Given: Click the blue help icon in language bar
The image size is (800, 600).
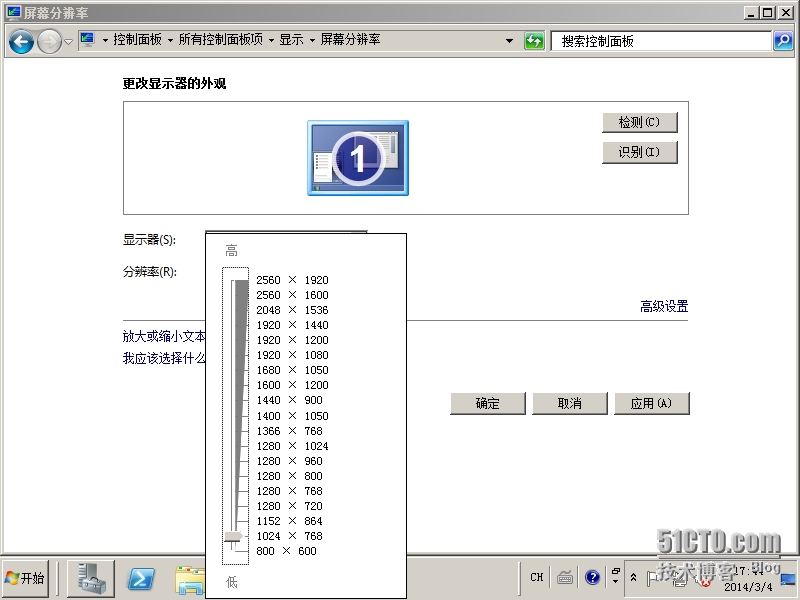Looking at the screenshot, I should [592, 578].
